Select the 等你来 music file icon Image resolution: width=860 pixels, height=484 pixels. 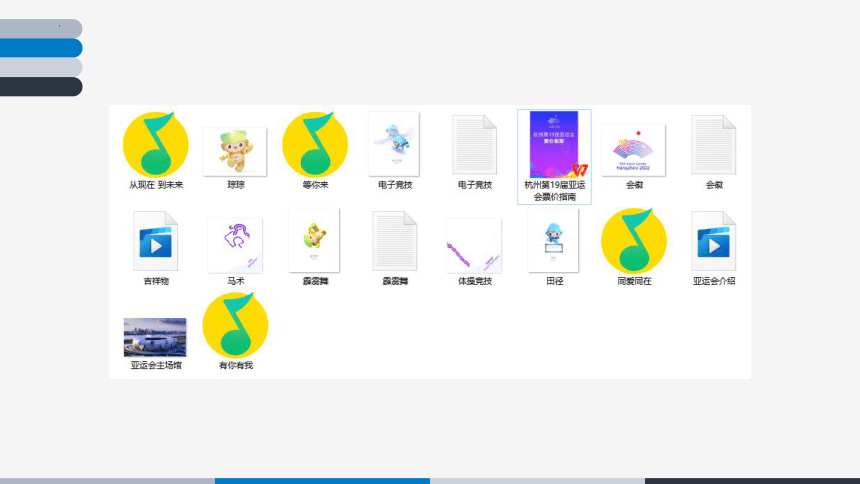[315, 144]
